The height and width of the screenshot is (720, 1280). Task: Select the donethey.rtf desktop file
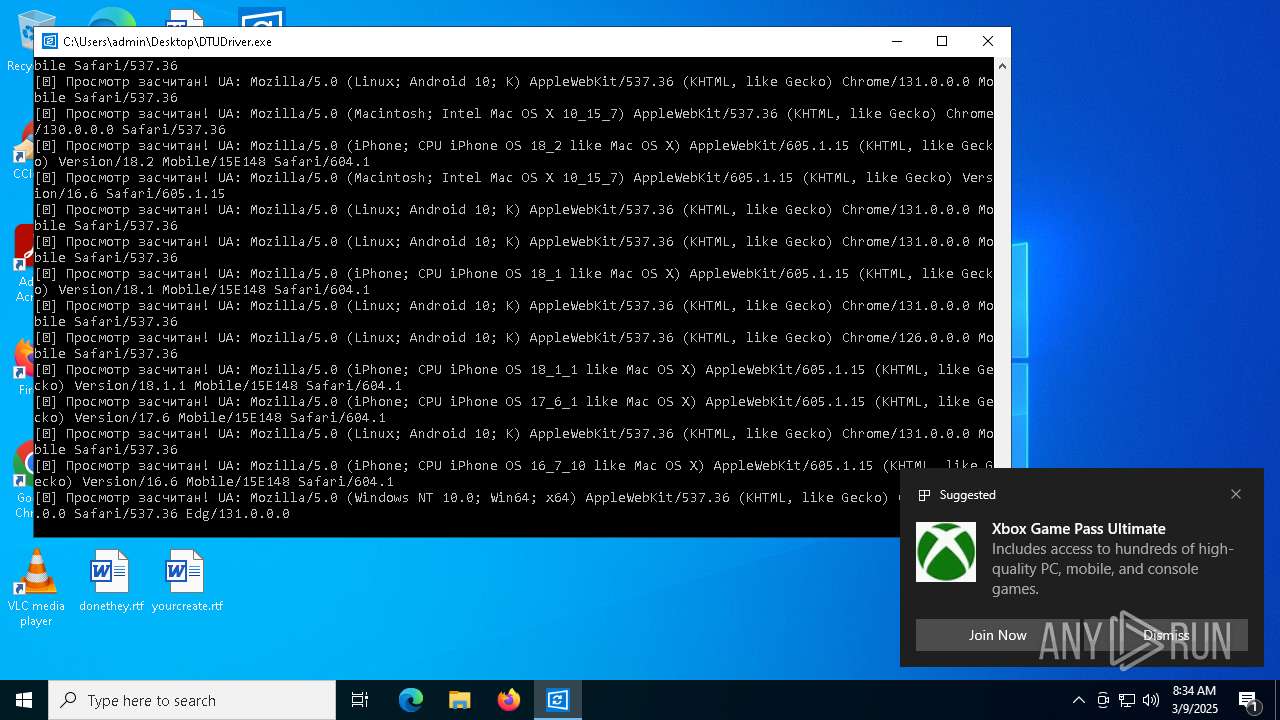point(111,581)
